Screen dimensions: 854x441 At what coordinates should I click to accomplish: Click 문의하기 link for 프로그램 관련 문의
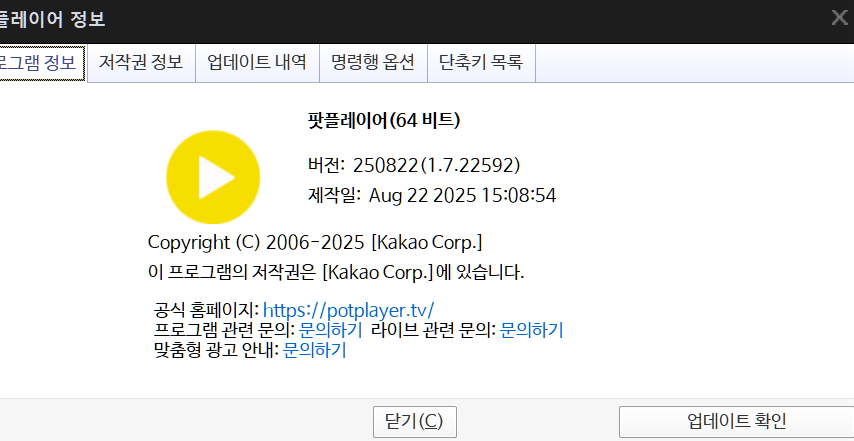coord(331,330)
